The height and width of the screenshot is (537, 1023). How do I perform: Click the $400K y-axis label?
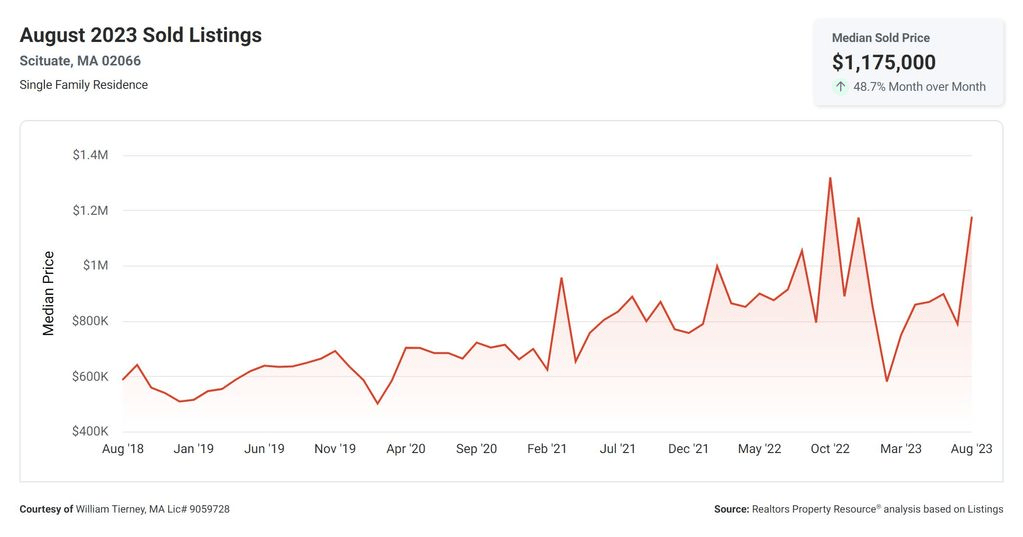click(90, 431)
